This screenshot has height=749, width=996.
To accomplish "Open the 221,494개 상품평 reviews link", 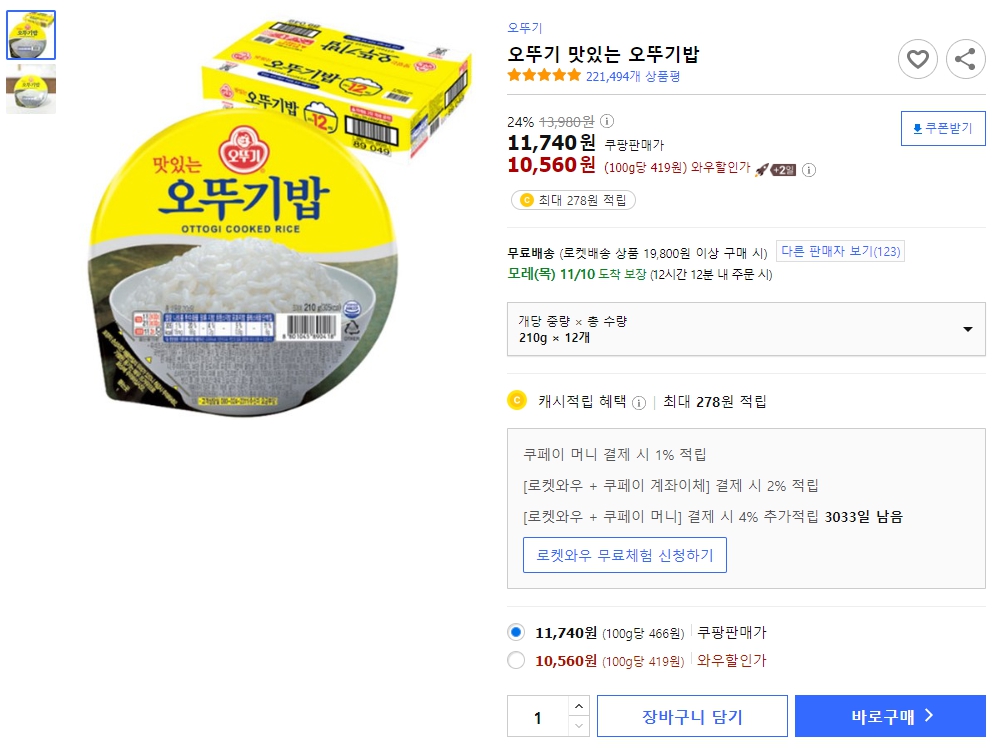I will coord(632,74).
